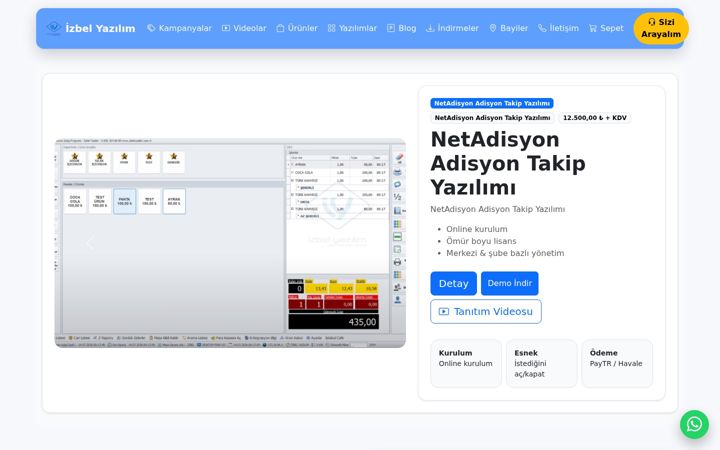This screenshot has width=720, height=450.
Task: Click the Online kurulum bullet text
Action: 477,229
